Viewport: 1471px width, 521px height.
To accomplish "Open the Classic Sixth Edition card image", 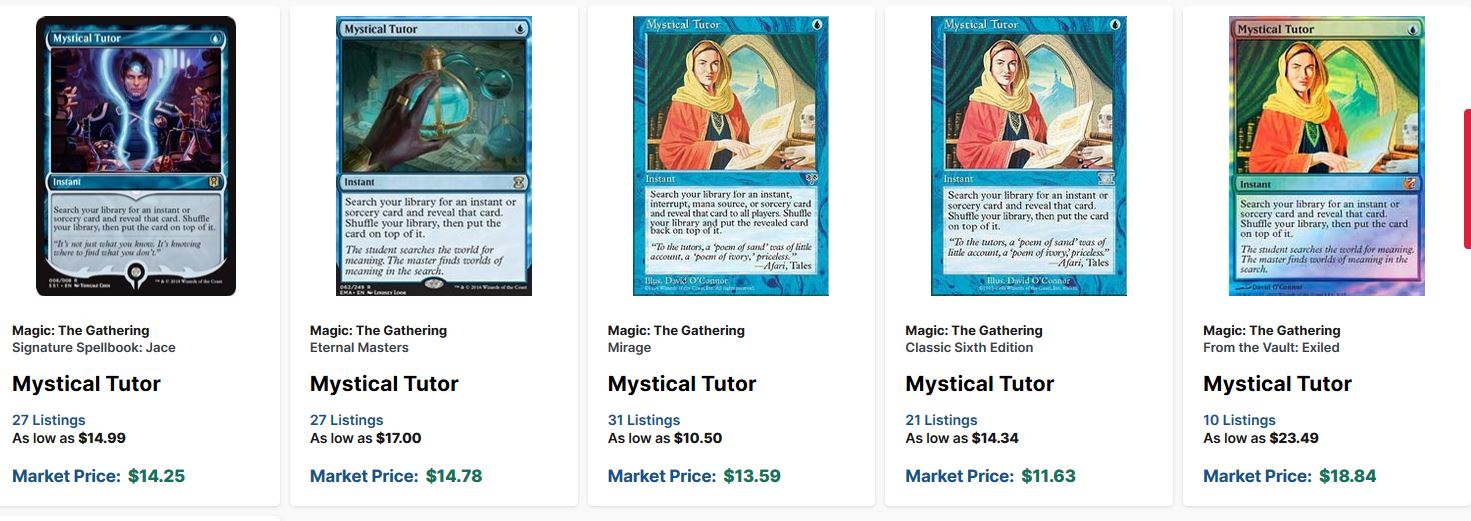I will point(1029,156).
